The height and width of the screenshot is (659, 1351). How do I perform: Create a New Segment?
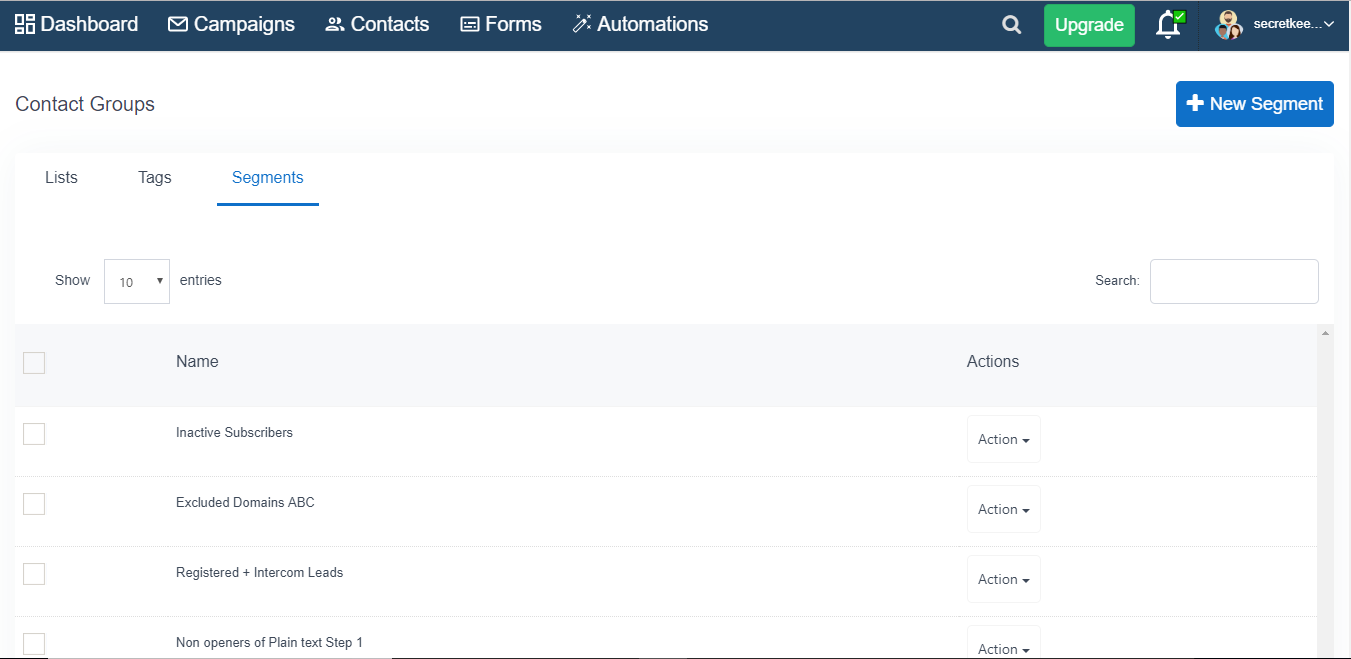tap(1254, 104)
